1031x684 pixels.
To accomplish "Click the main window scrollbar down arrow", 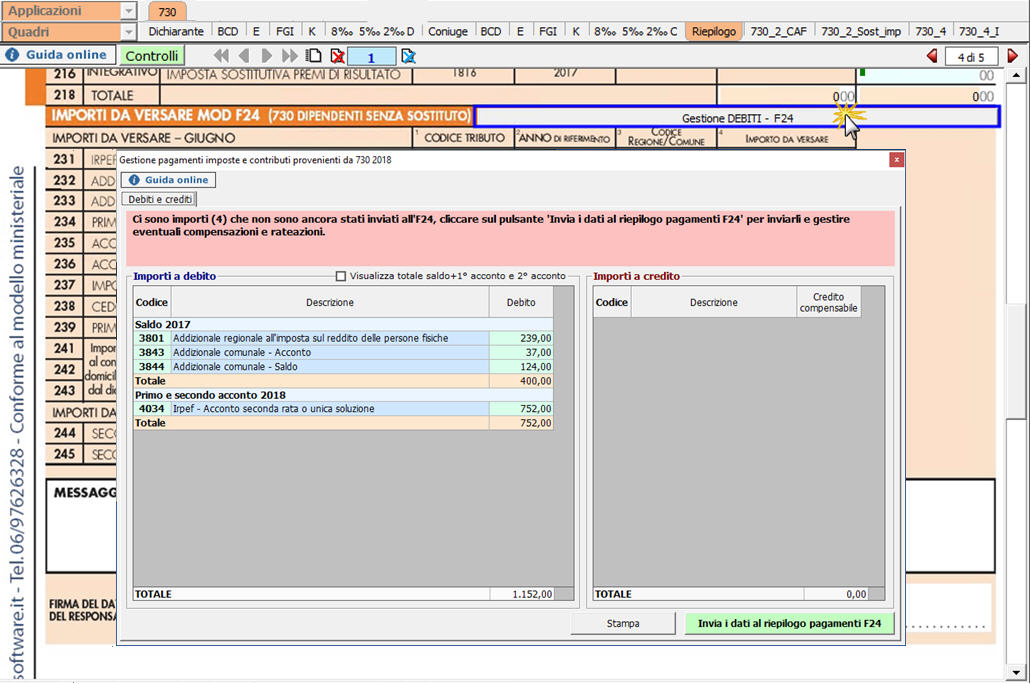I will (x=1017, y=672).
